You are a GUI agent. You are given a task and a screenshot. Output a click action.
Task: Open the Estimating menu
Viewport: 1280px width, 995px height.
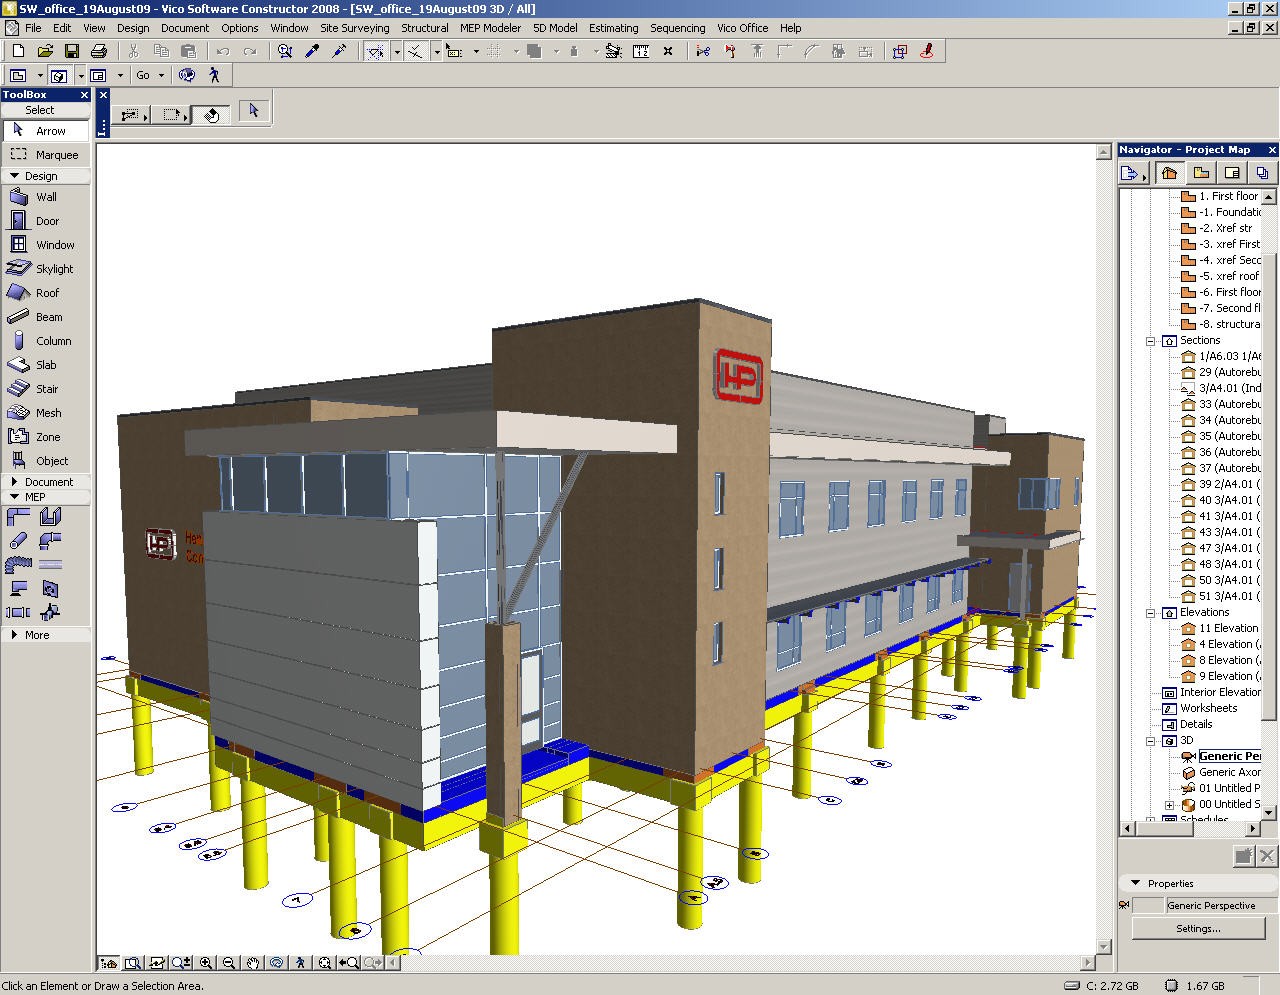pos(613,28)
